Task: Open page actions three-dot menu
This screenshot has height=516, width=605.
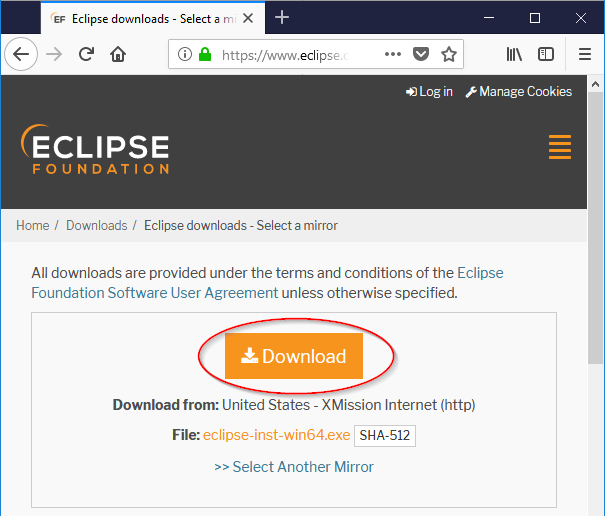Action: (393, 54)
